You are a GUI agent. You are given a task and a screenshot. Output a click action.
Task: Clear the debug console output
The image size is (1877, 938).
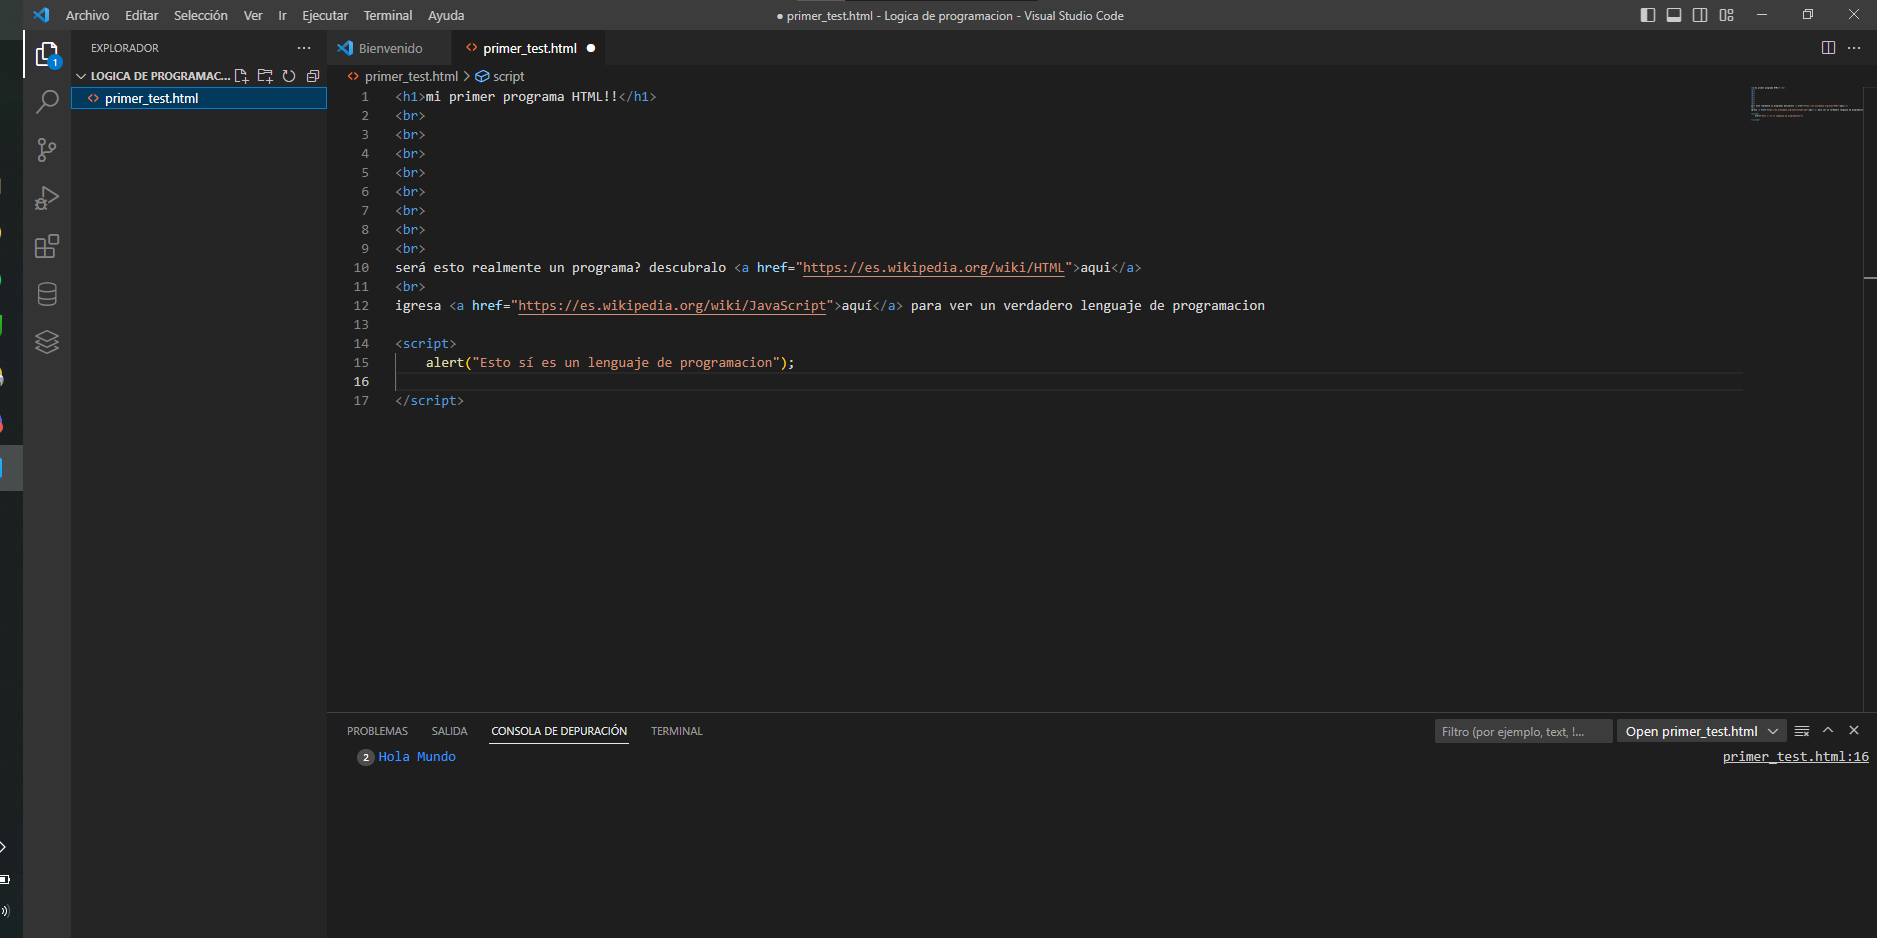coord(1802,731)
